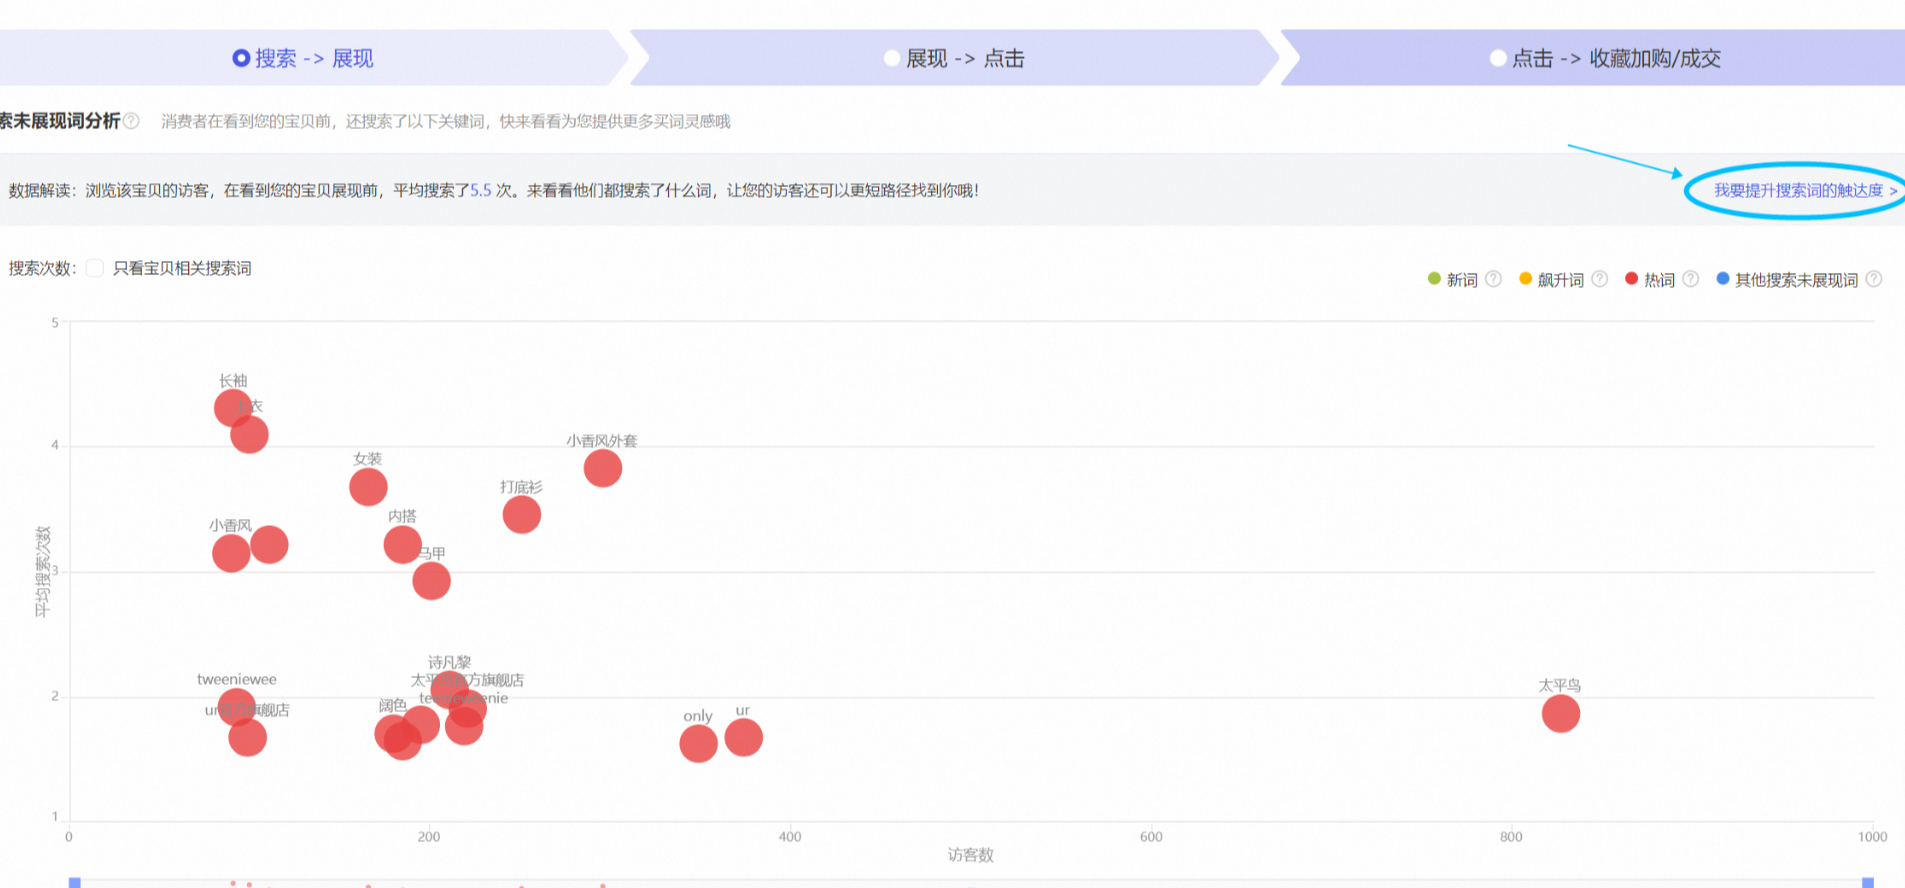
Task: Open the 点击 -> 收藏加购/成交 tab
Action: pos(1605,58)
